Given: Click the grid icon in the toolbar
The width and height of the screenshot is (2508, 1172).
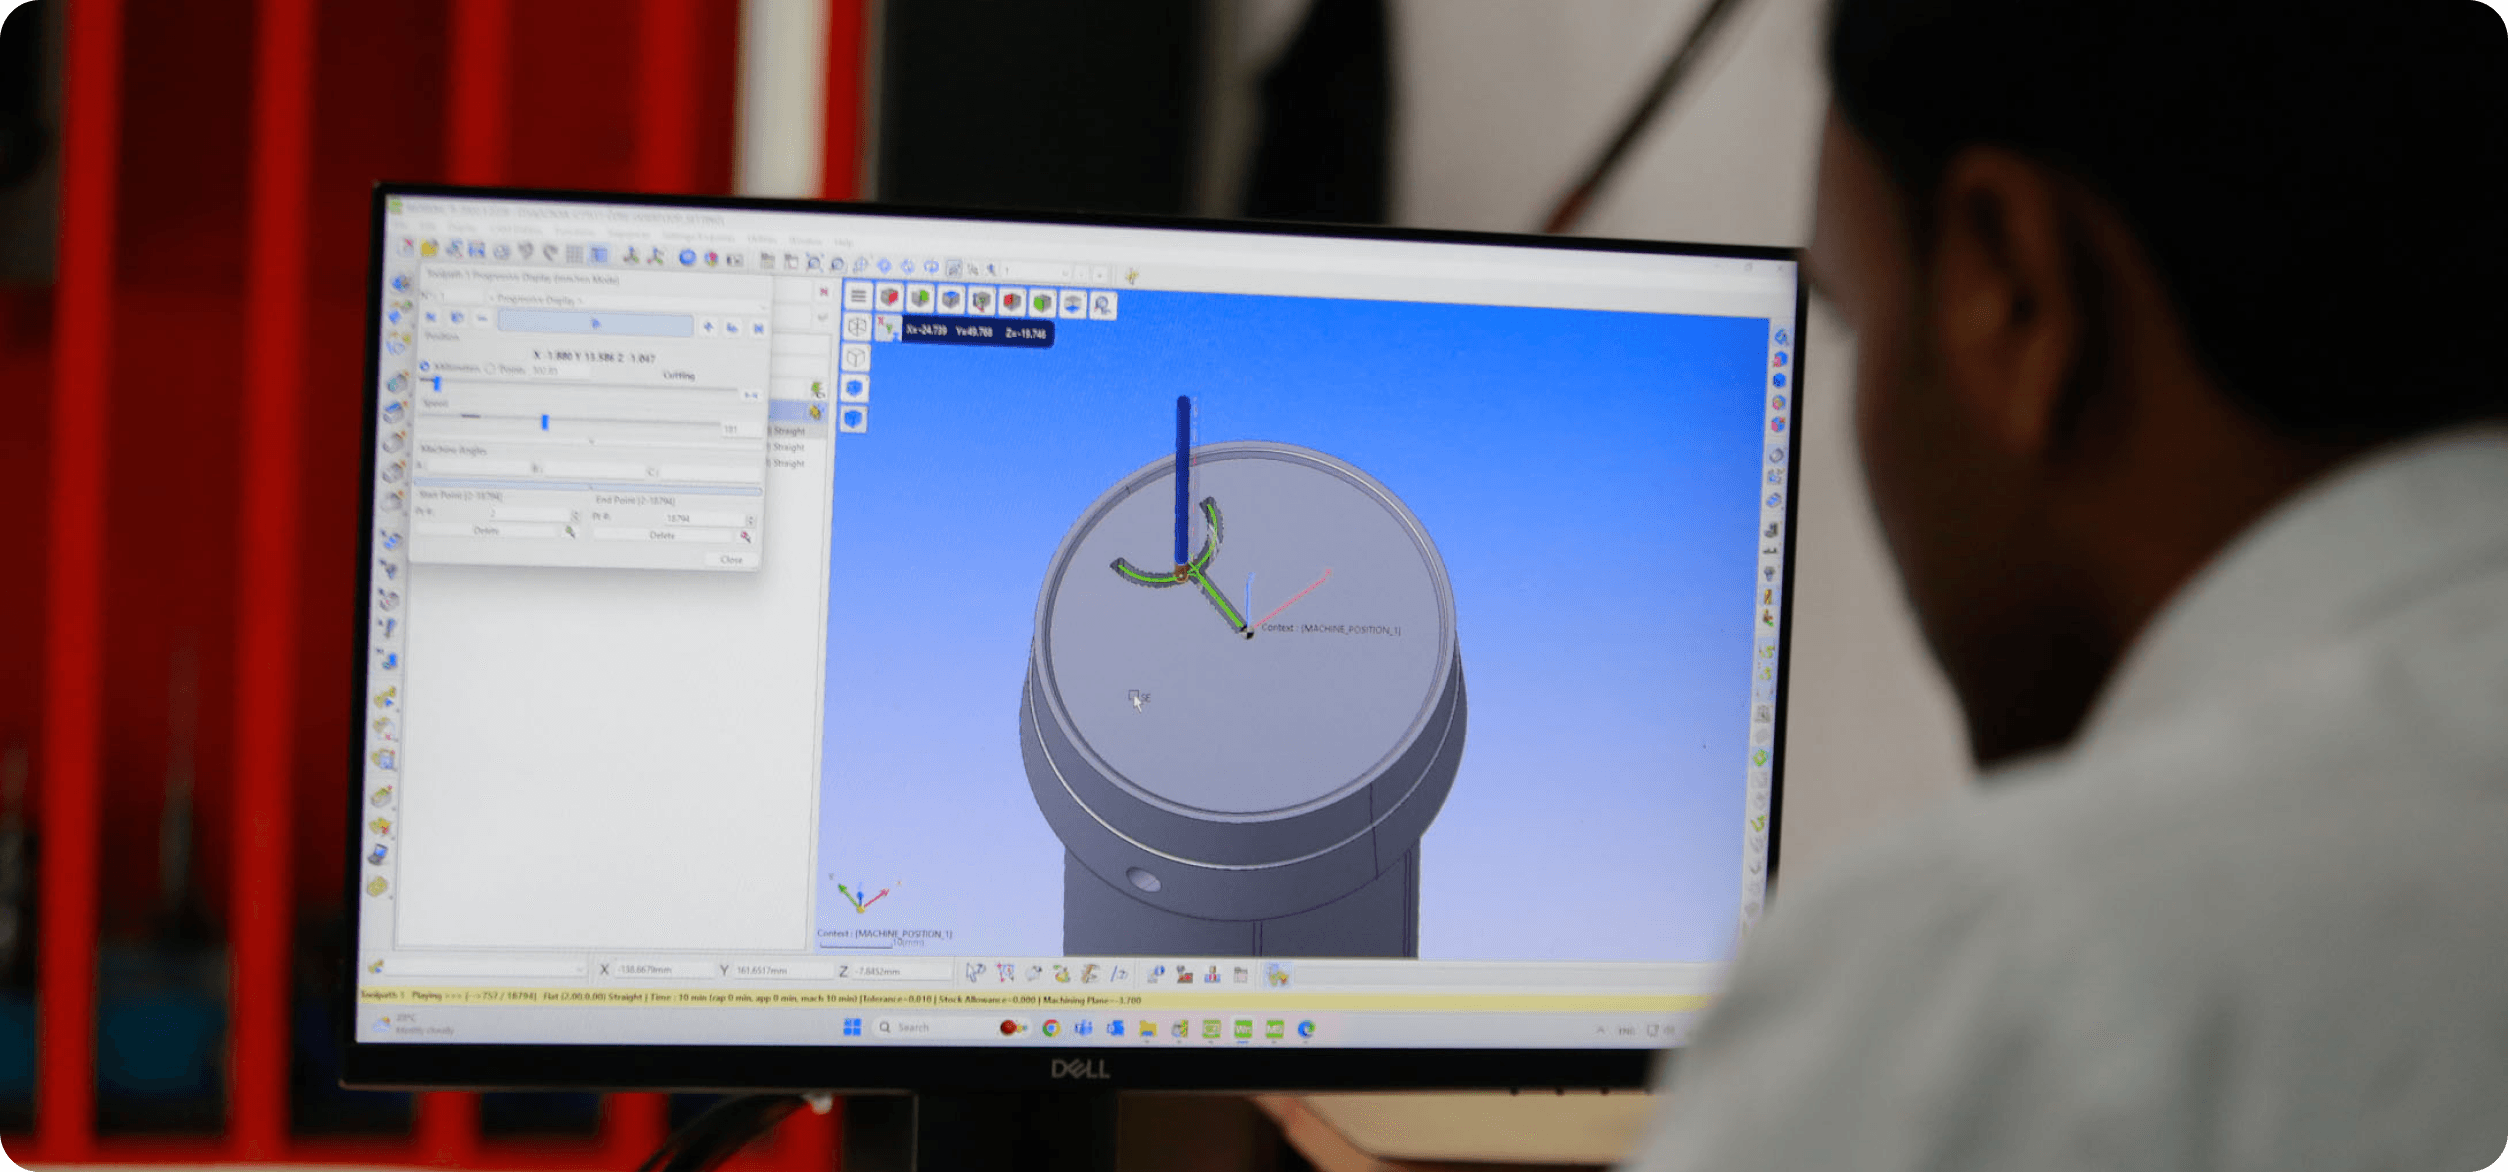Looking at the screenshot, I should [574, 254].
